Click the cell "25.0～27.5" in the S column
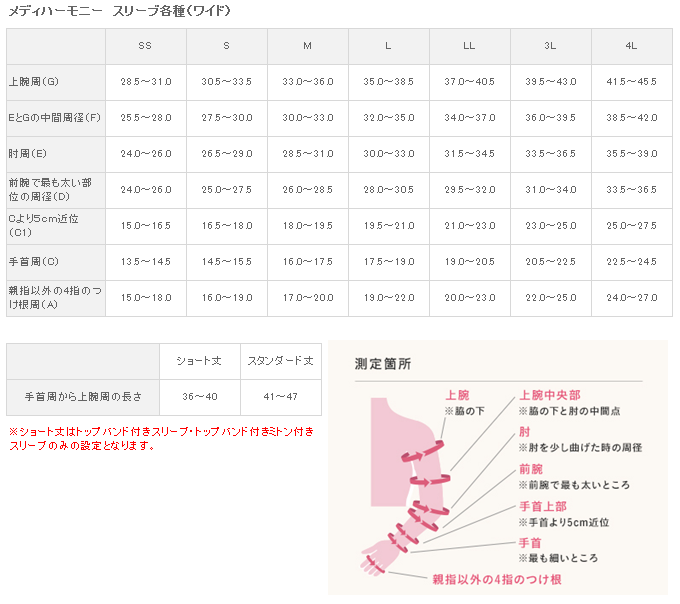 click(x=226, y=189)
